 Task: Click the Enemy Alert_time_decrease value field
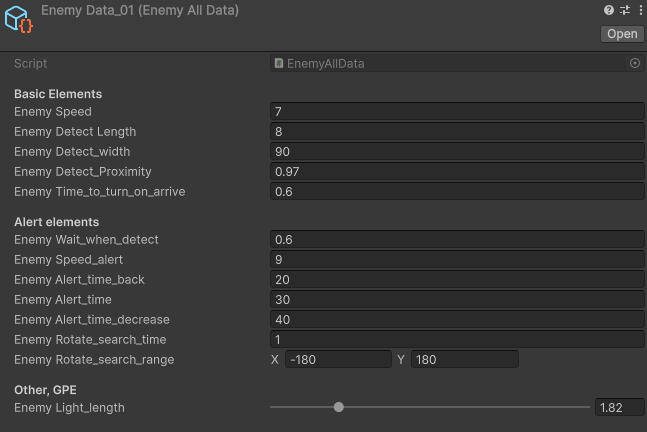pyautogui.click(x=457, y=320)
